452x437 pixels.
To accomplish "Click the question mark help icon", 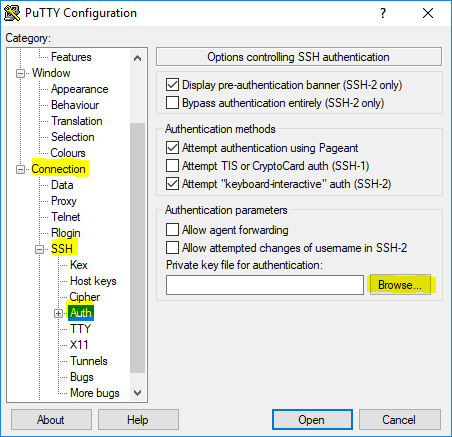I will [383, 13].
